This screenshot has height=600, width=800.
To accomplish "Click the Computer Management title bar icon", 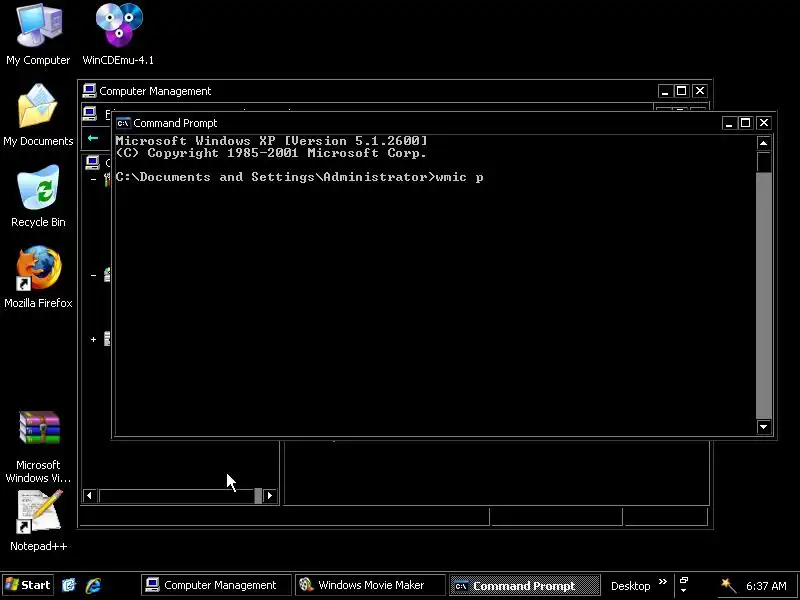I will 89,91.
